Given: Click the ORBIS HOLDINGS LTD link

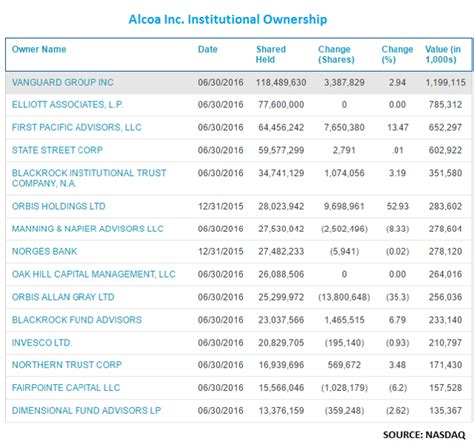Looking at the screenshot, I should click(x=59, y=206).
